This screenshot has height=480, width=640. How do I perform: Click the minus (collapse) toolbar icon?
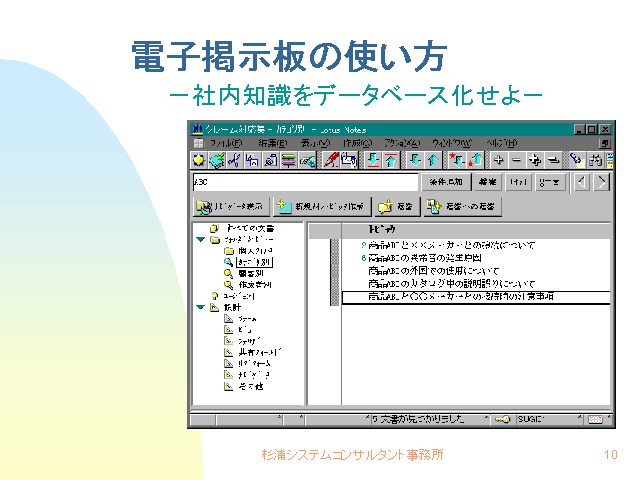[x=516, y=160]
